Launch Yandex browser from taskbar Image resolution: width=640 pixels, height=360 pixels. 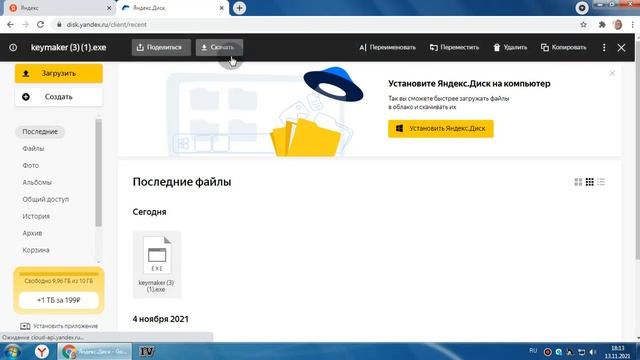coord(42,351)
